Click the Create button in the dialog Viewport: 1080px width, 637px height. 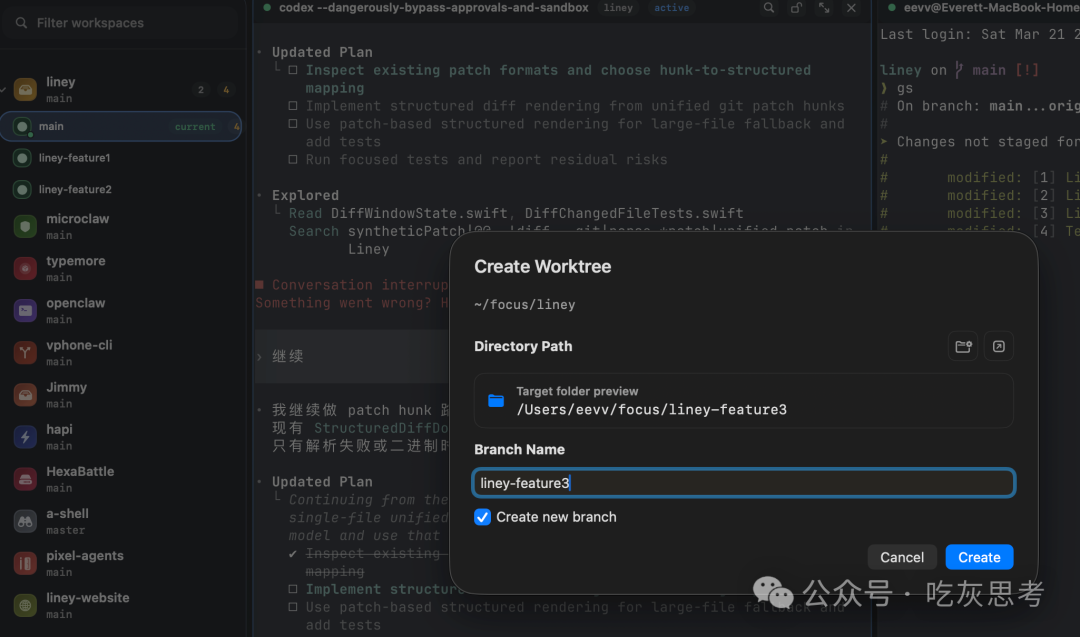coord(979,557)
